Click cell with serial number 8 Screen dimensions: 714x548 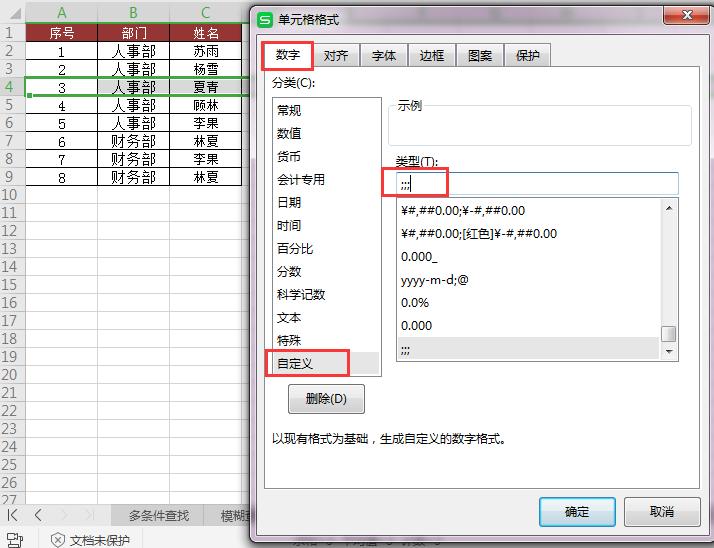click(61, 177)
